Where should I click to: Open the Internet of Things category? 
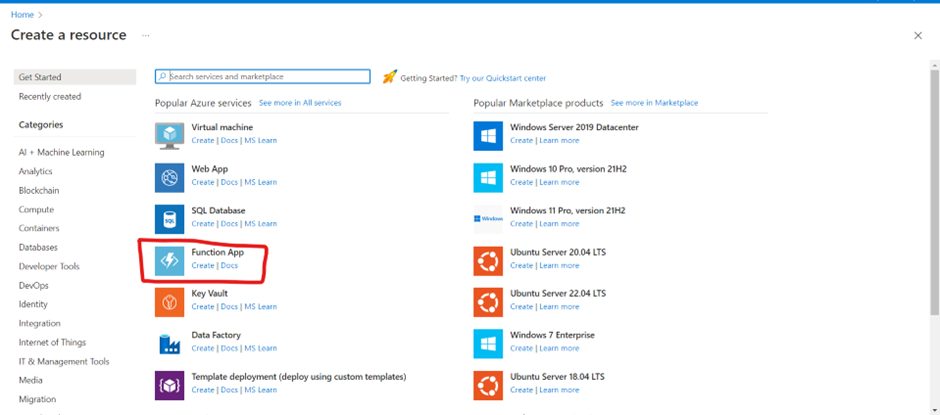click(x=52, y=342)
